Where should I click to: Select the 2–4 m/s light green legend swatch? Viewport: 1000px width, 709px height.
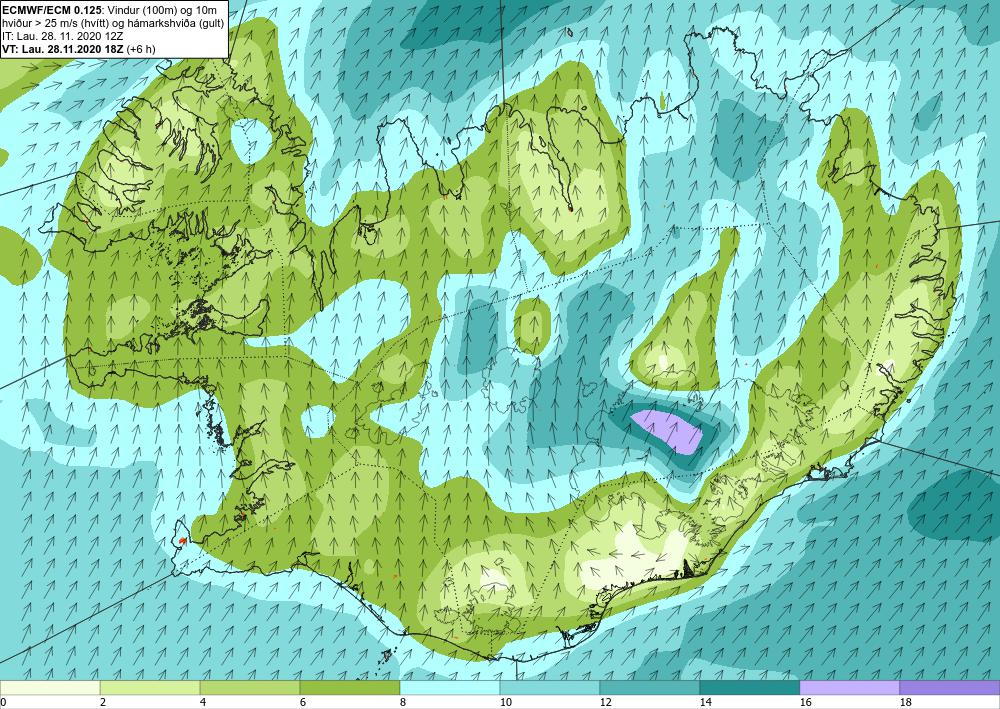coord(150,688)
